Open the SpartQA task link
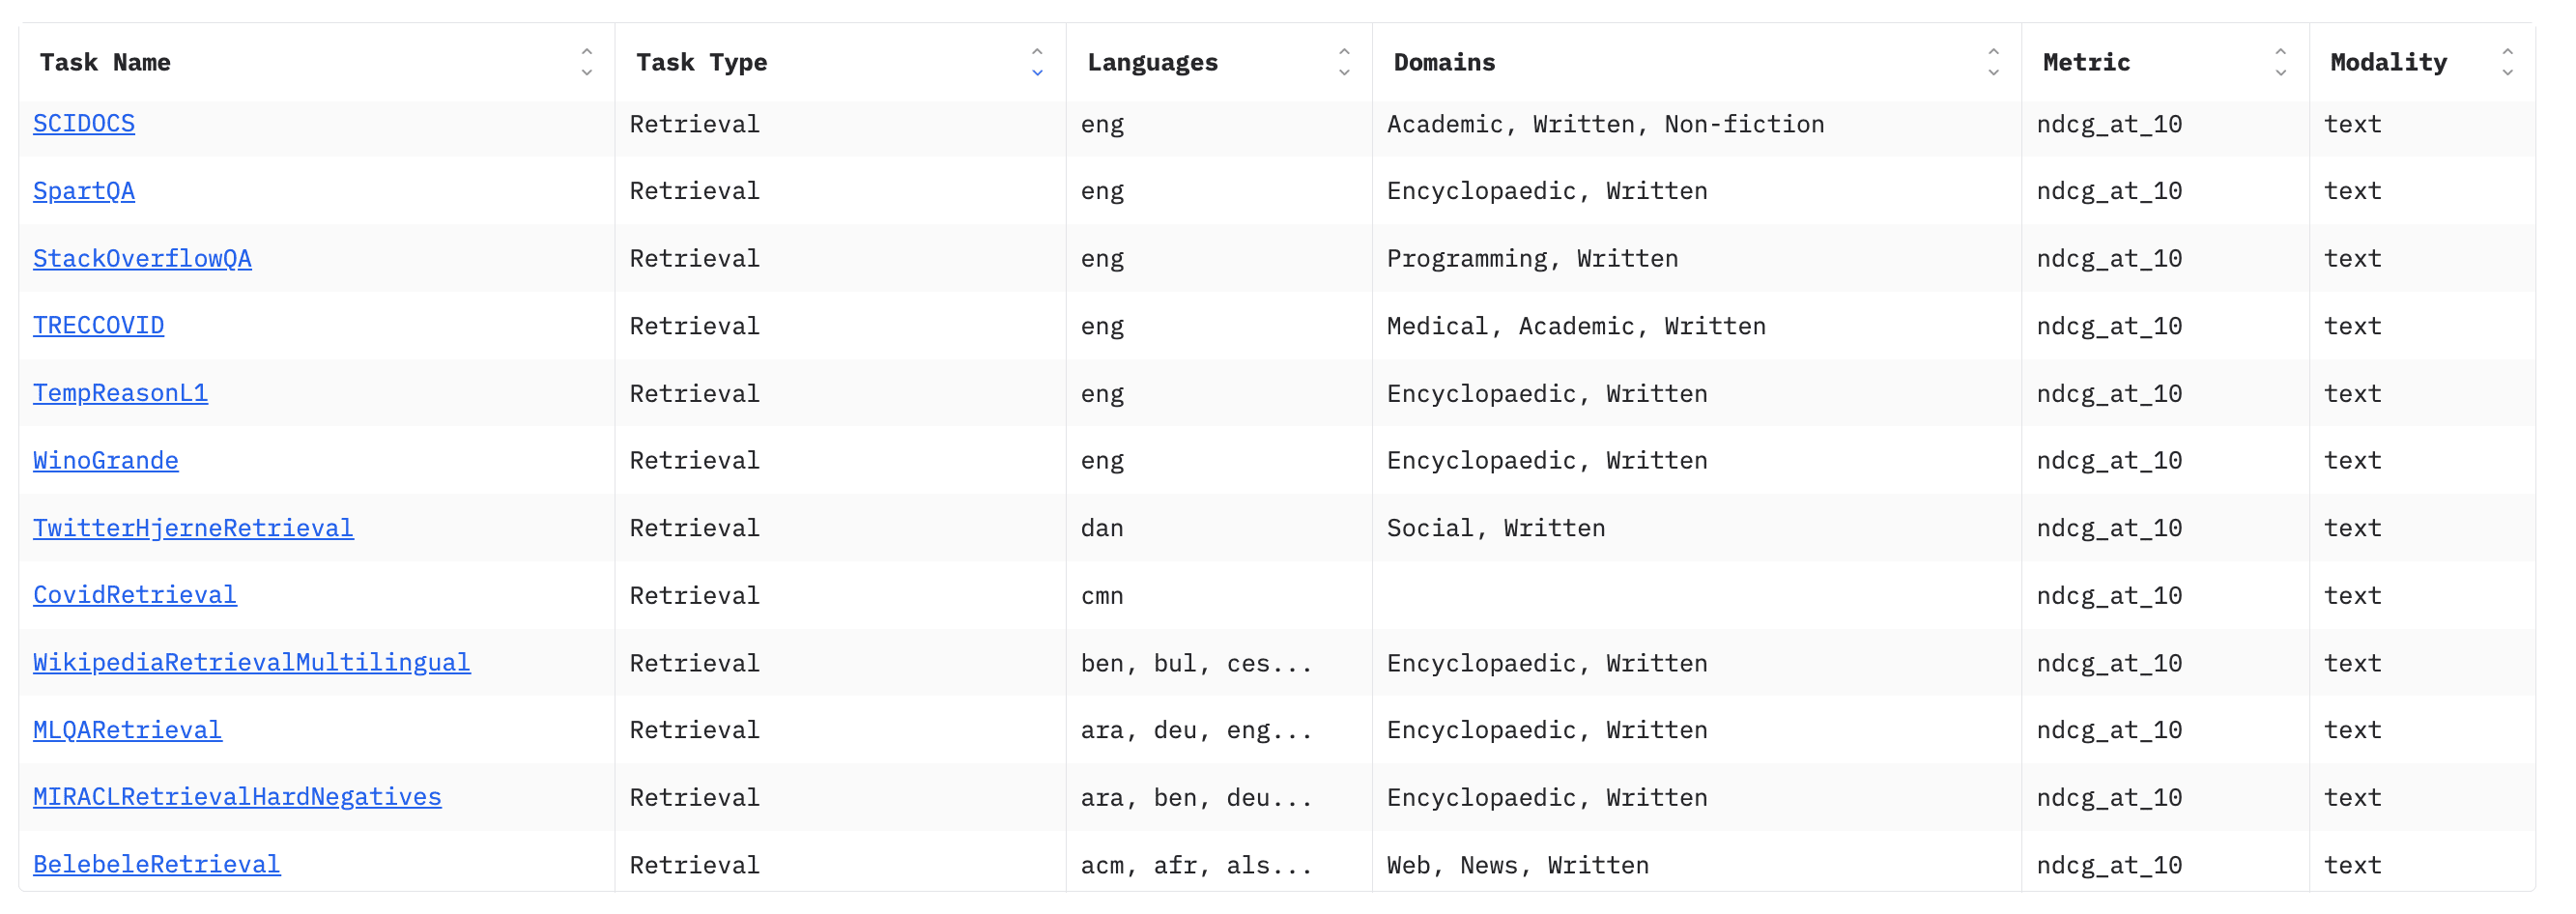 (84, 191)
